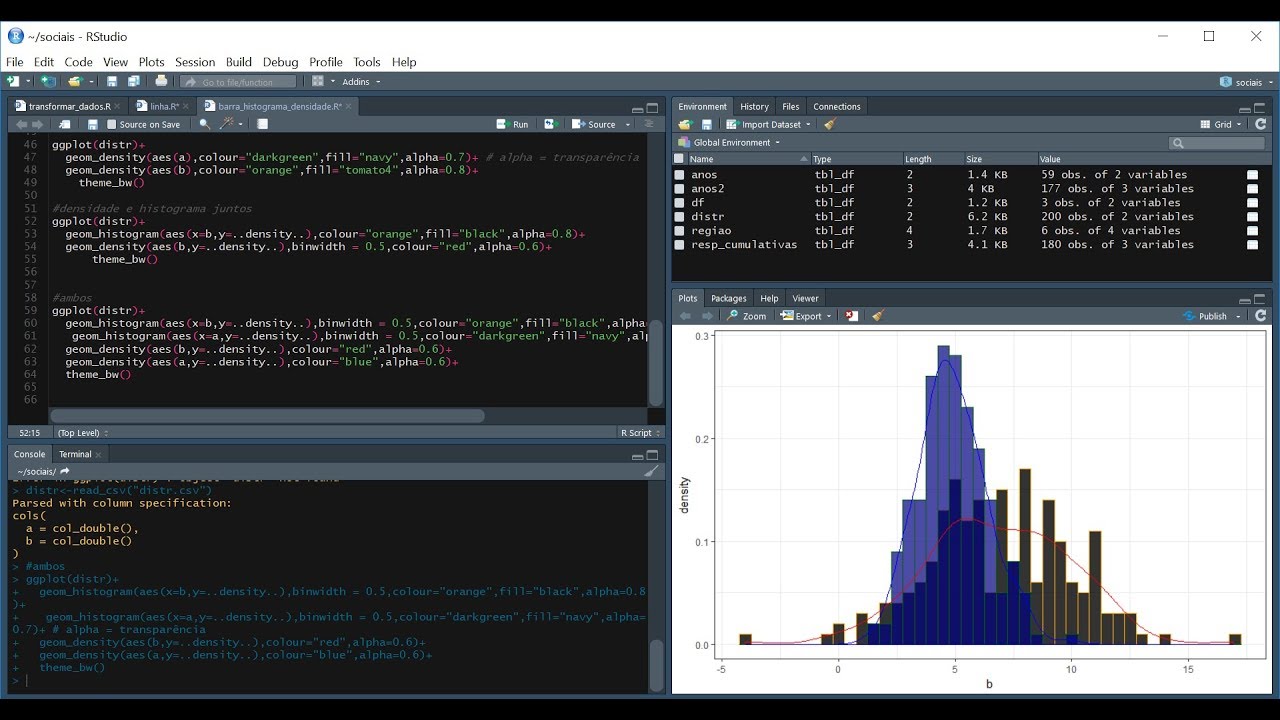Click the Print icon in main toolbar
The image size is (1280, 720).
coord(161,82)
